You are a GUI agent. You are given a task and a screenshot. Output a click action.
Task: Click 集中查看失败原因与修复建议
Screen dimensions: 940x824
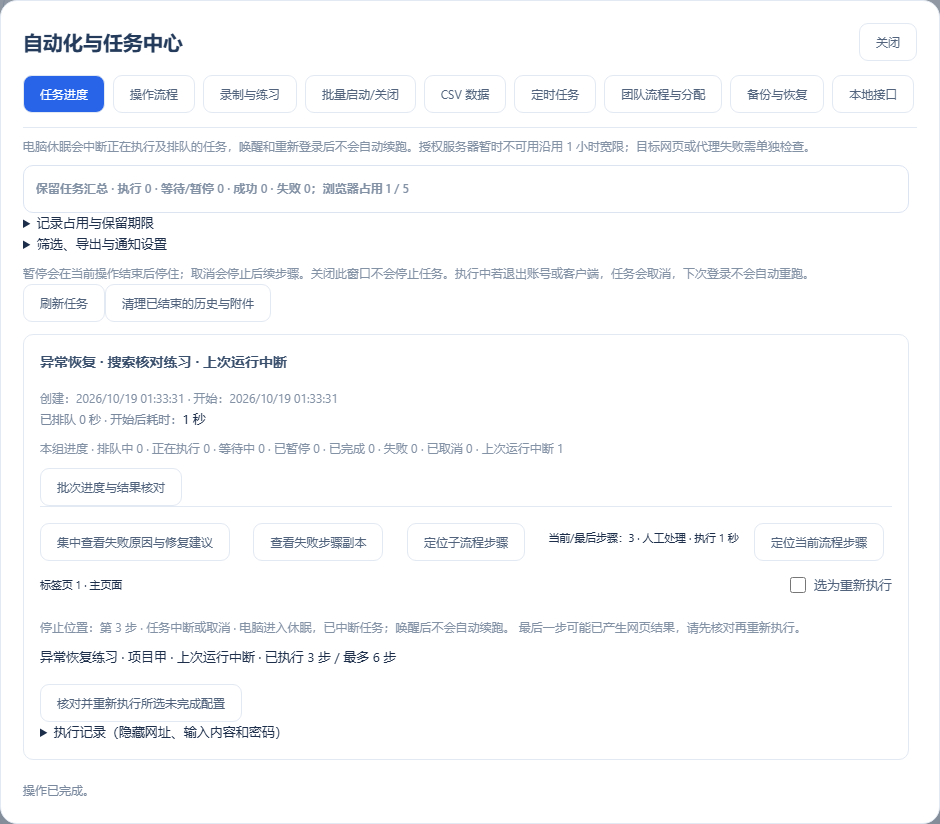tap(134, 542)
